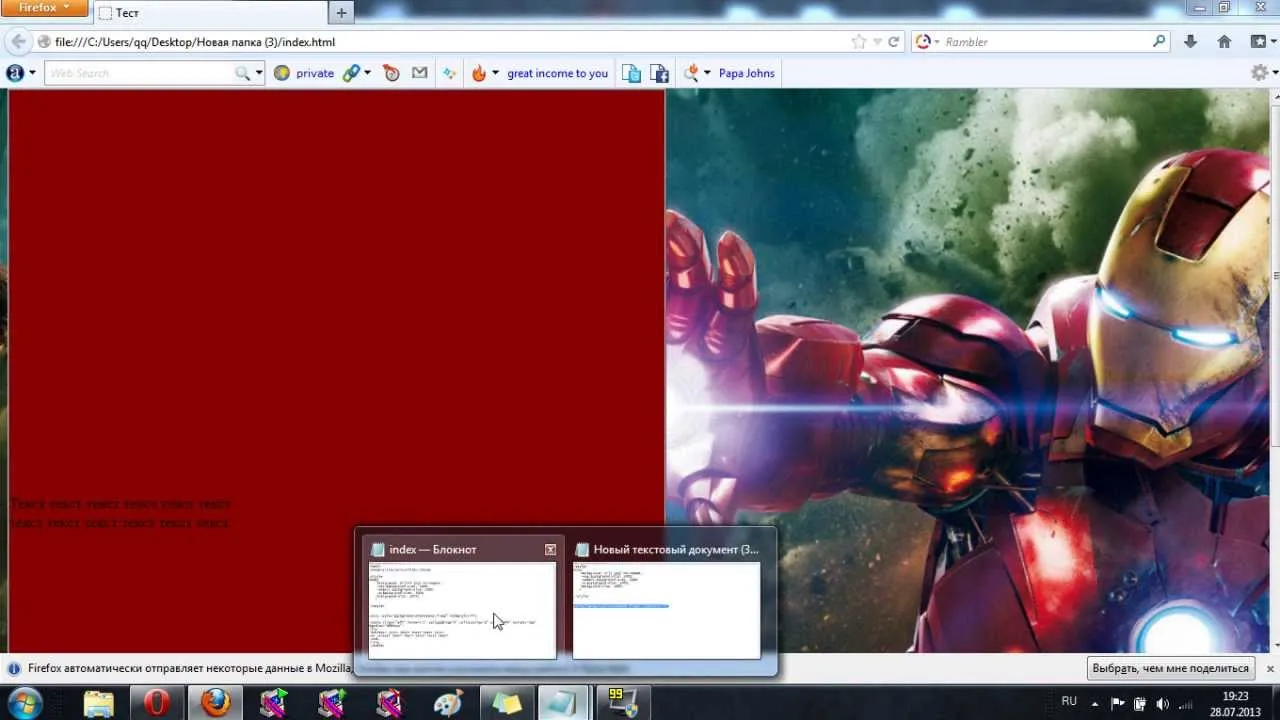Open Opera from the taskbar
The image size is (1280, 720).
[156, 703]
